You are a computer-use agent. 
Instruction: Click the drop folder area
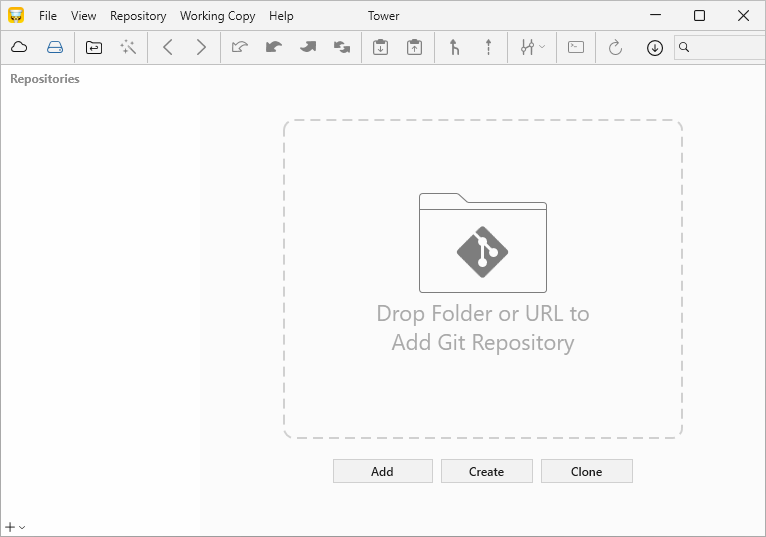pos(482,279)
